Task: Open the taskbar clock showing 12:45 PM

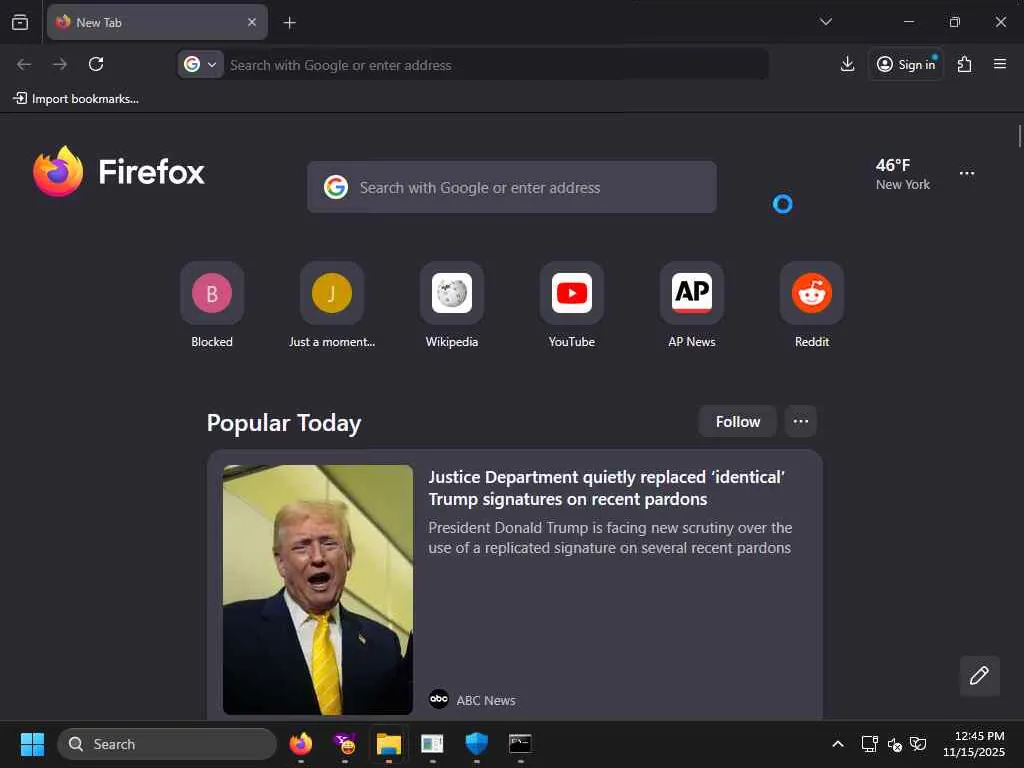Action: [x=974, y=744]
